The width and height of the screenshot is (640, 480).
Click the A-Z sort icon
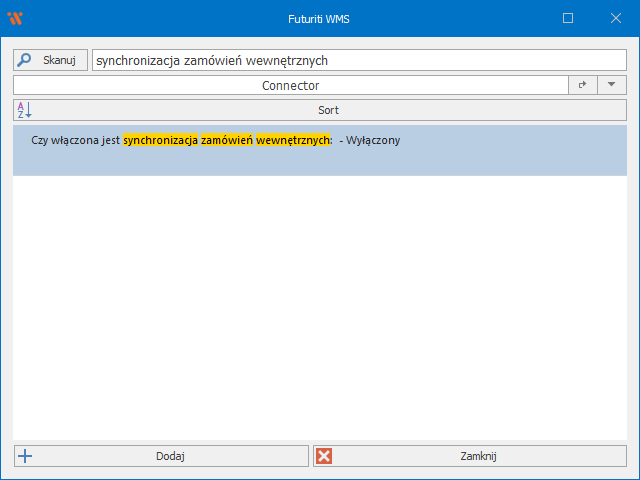25,110
